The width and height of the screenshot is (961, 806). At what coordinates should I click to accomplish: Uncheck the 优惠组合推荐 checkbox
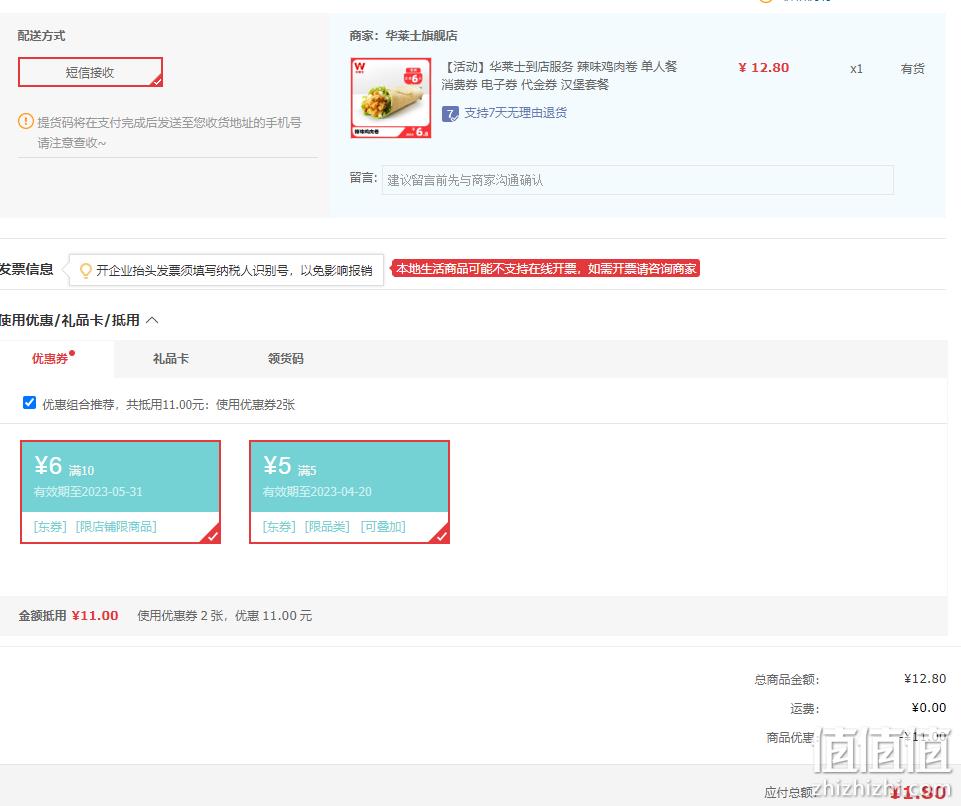[x=29, y=403]
